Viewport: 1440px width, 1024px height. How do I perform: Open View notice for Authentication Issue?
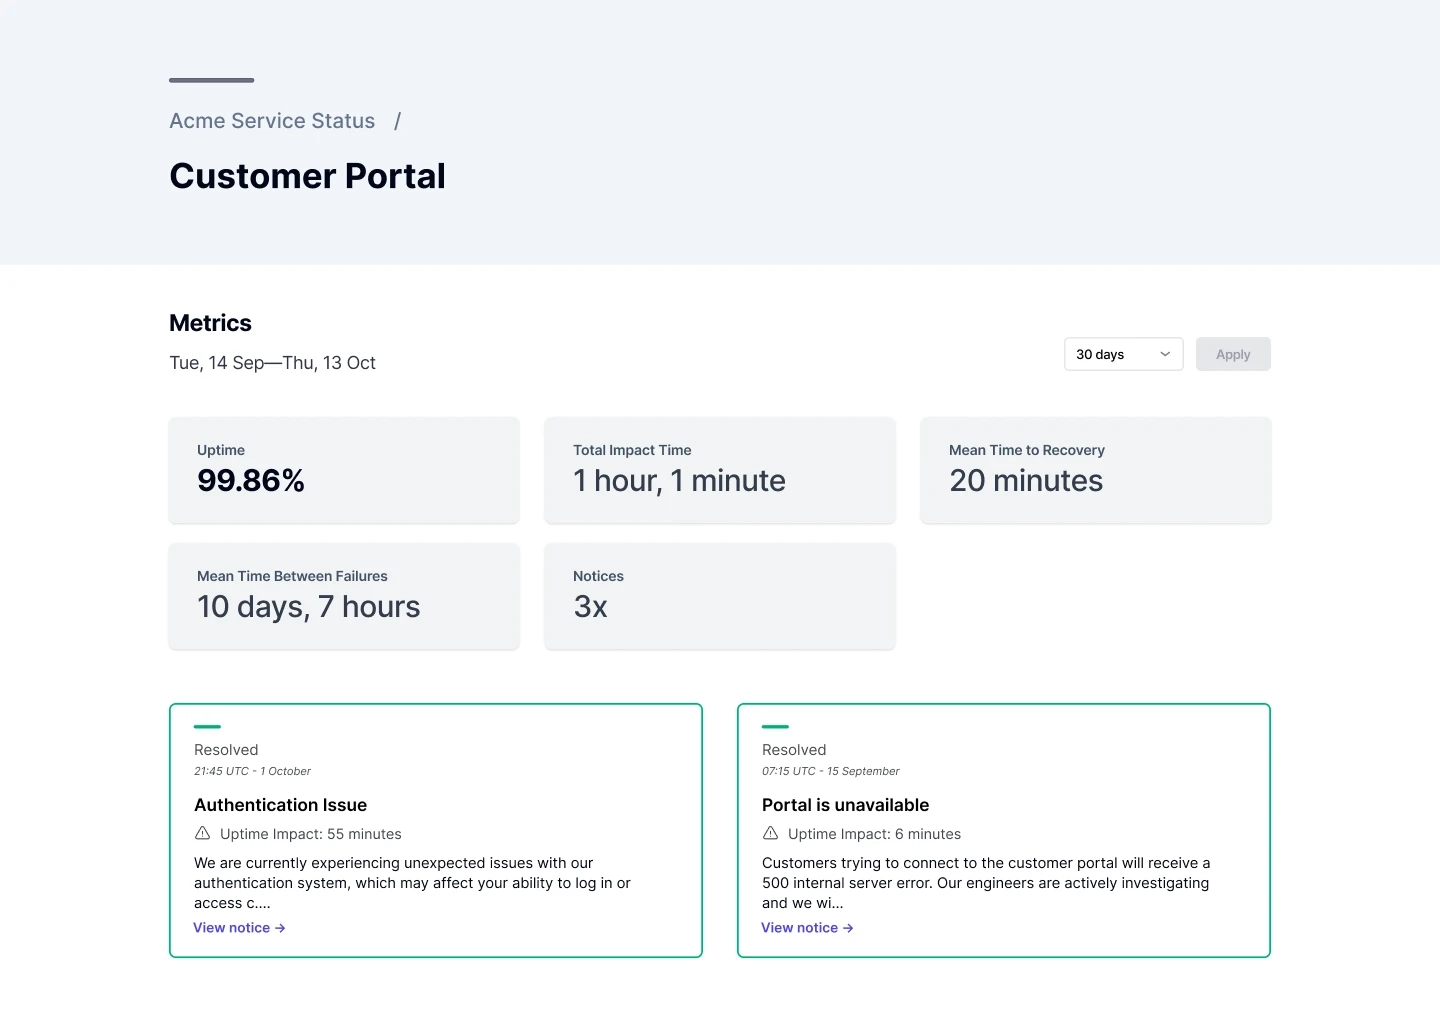point(232,928)
